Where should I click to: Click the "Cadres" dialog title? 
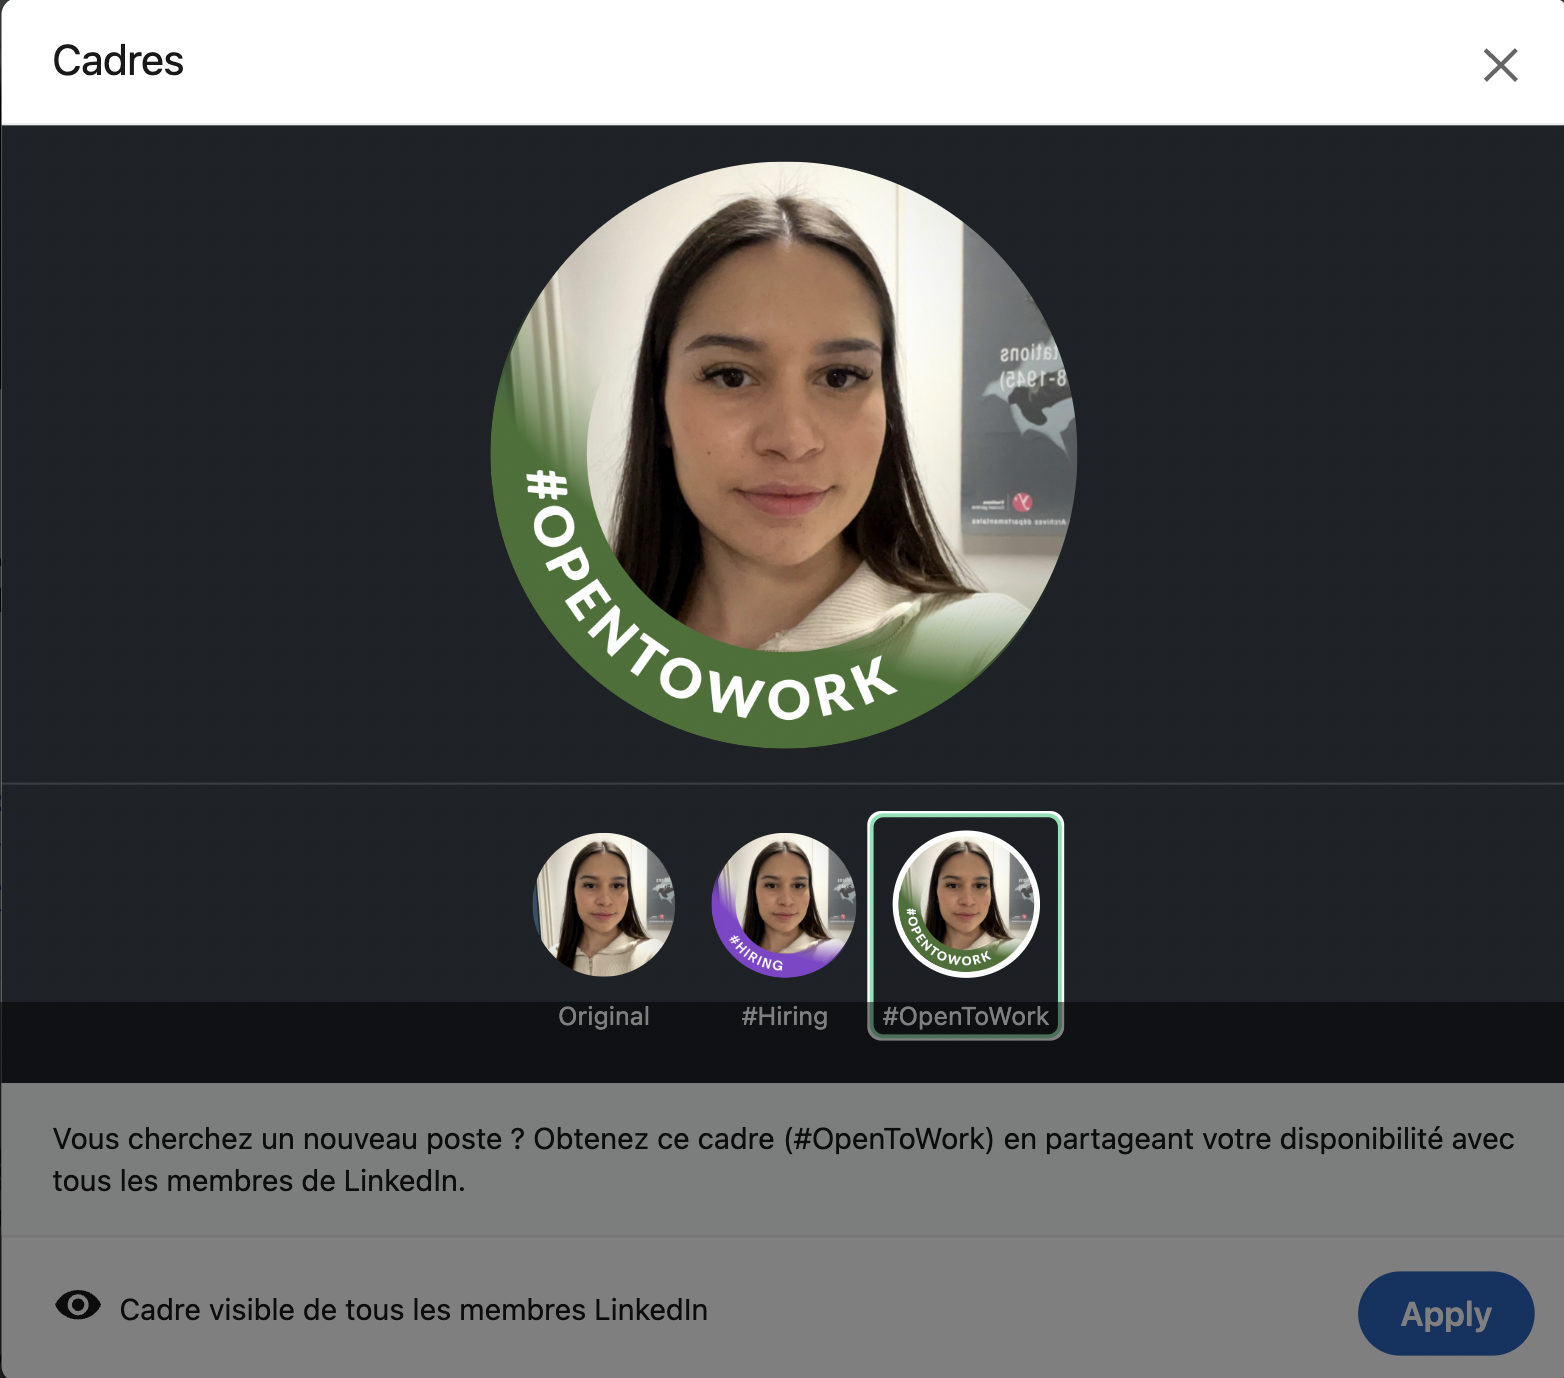[x=118, y=61]
